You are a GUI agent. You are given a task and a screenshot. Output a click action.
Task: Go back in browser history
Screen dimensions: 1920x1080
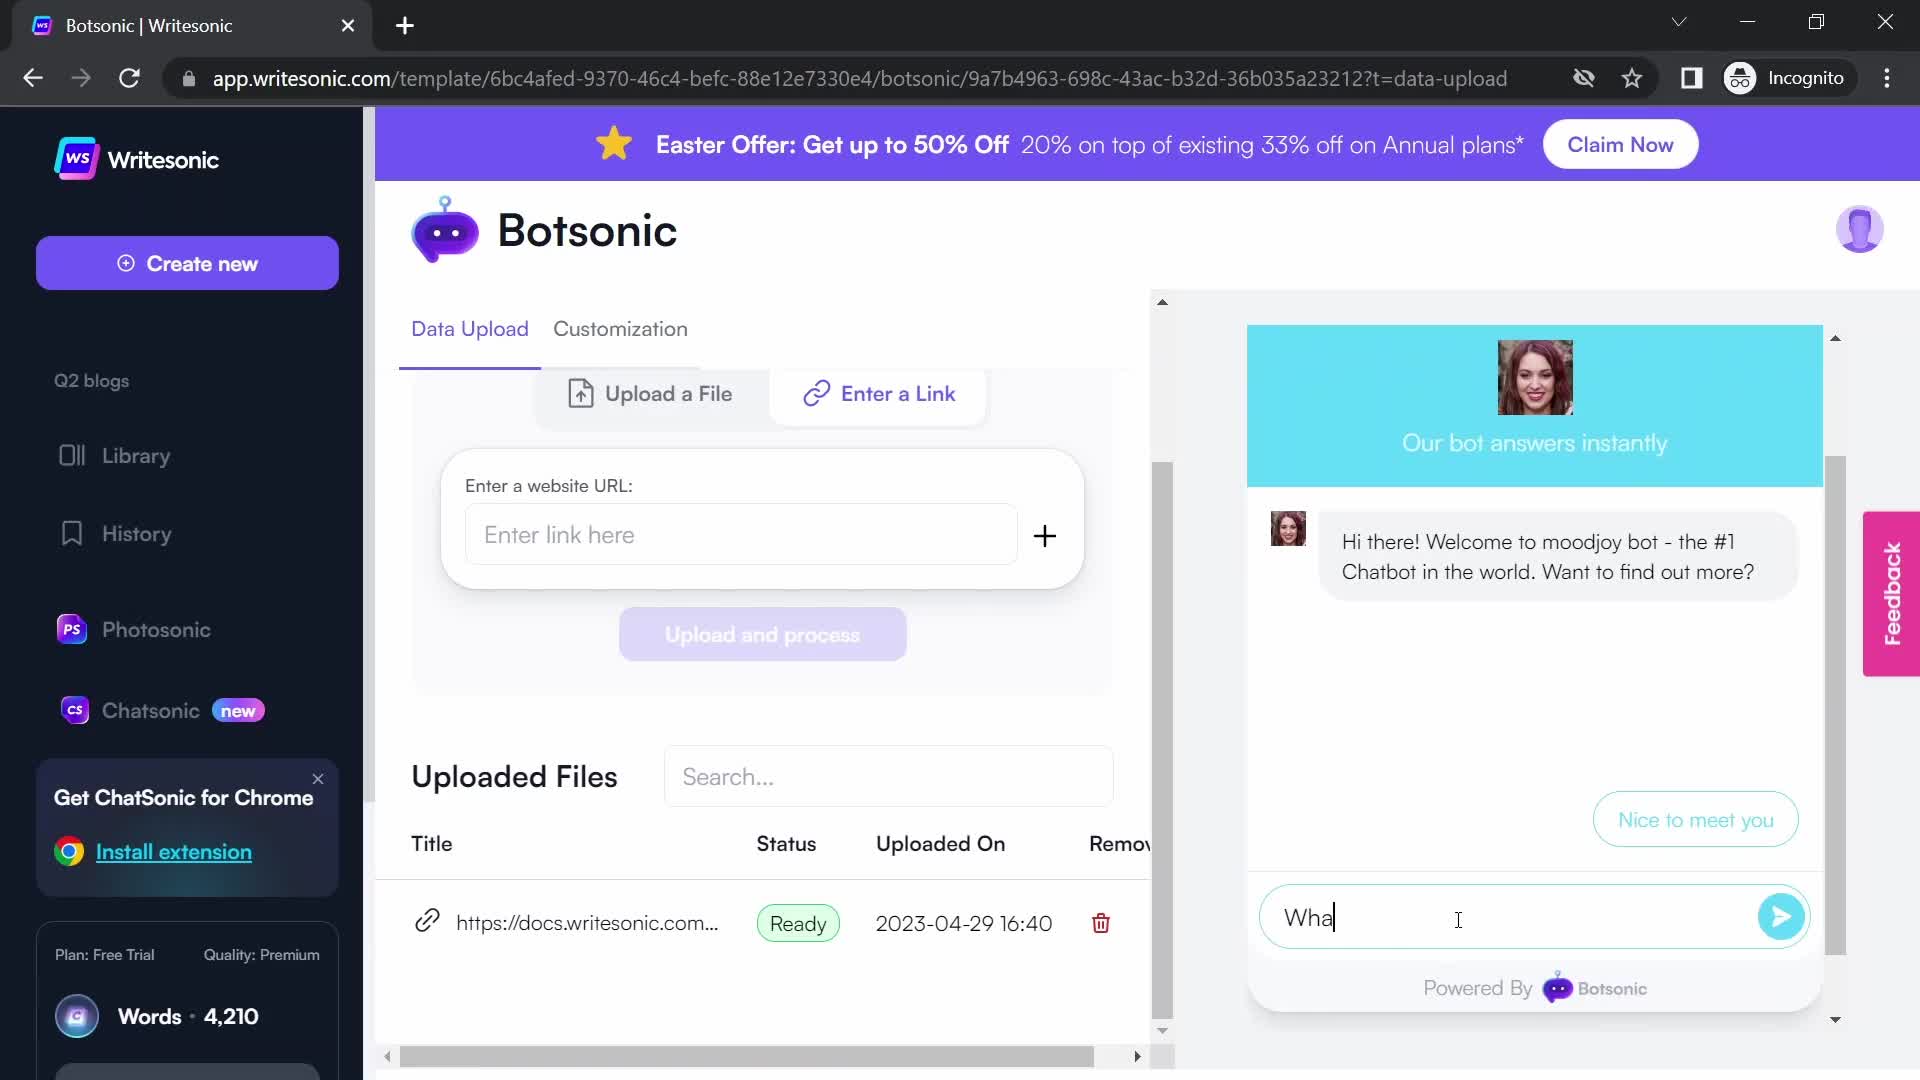click(x=32, y=78)
